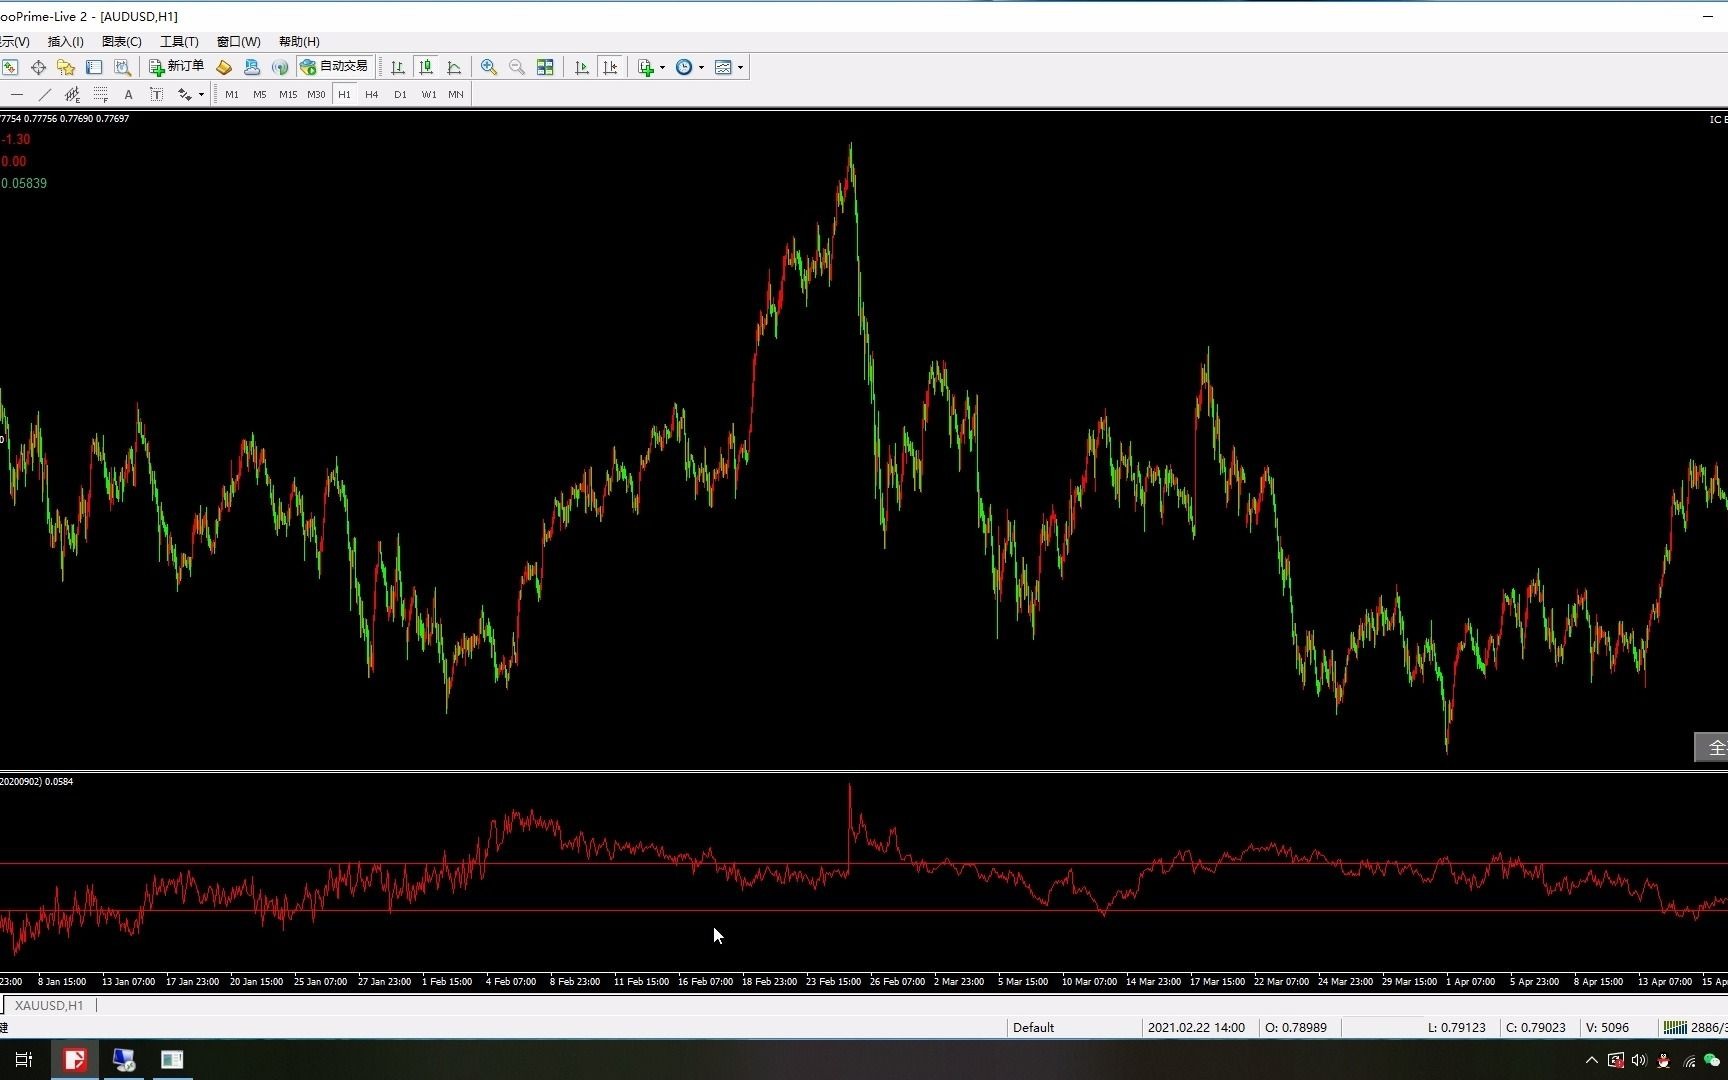Draw a horizontal line

point(17,94)
